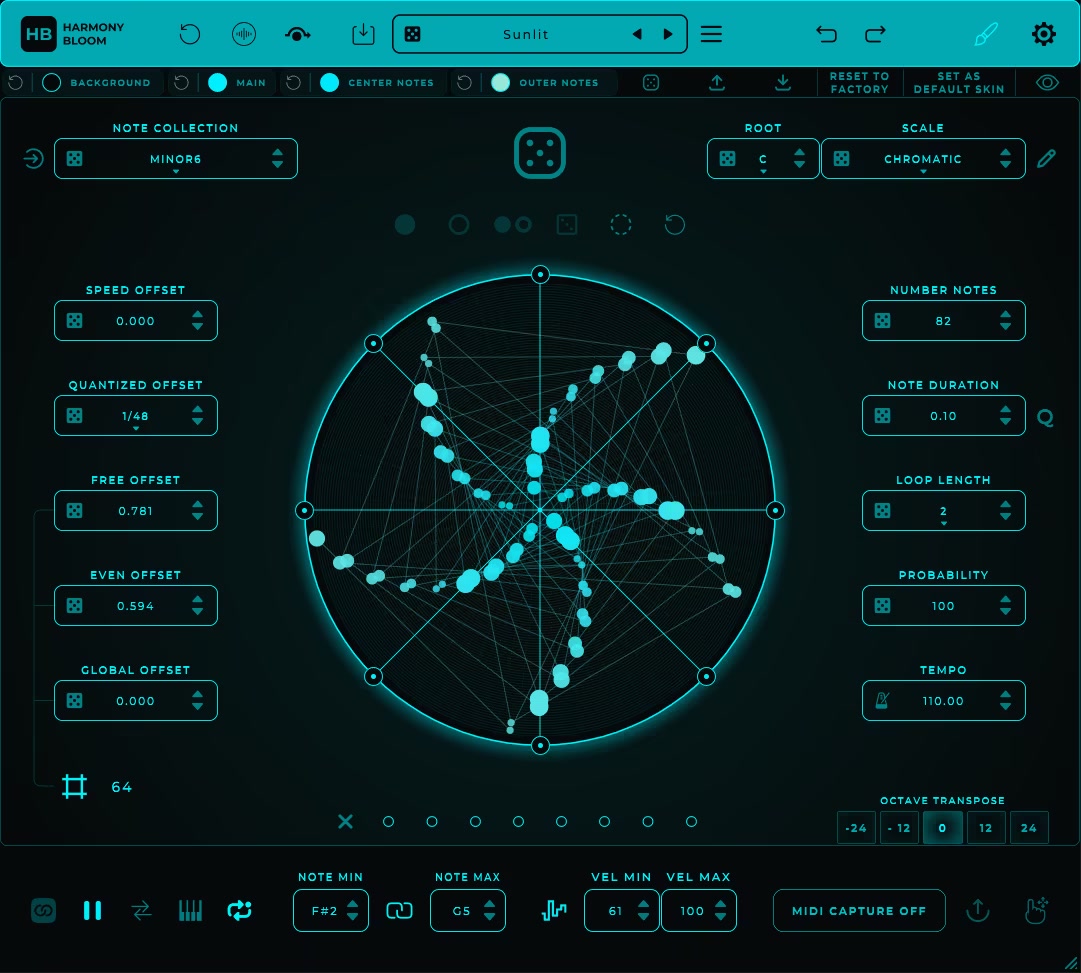Open the Note Collection MINOR6 dropdown
1081x973 pixels.
coord(176,160)
